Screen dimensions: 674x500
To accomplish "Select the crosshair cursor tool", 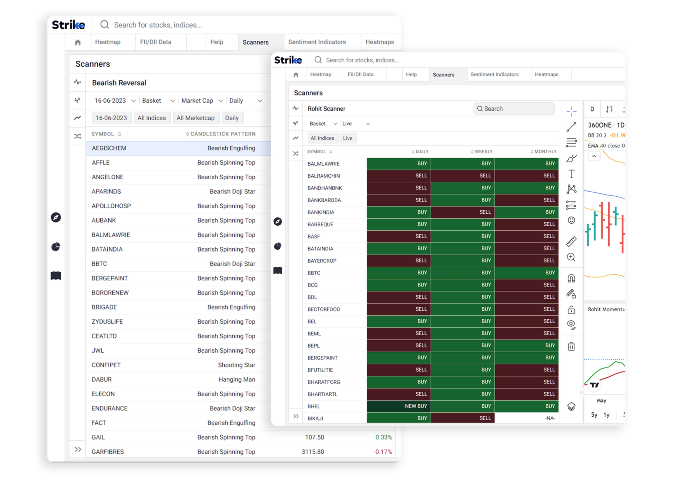I will (571, 111).
